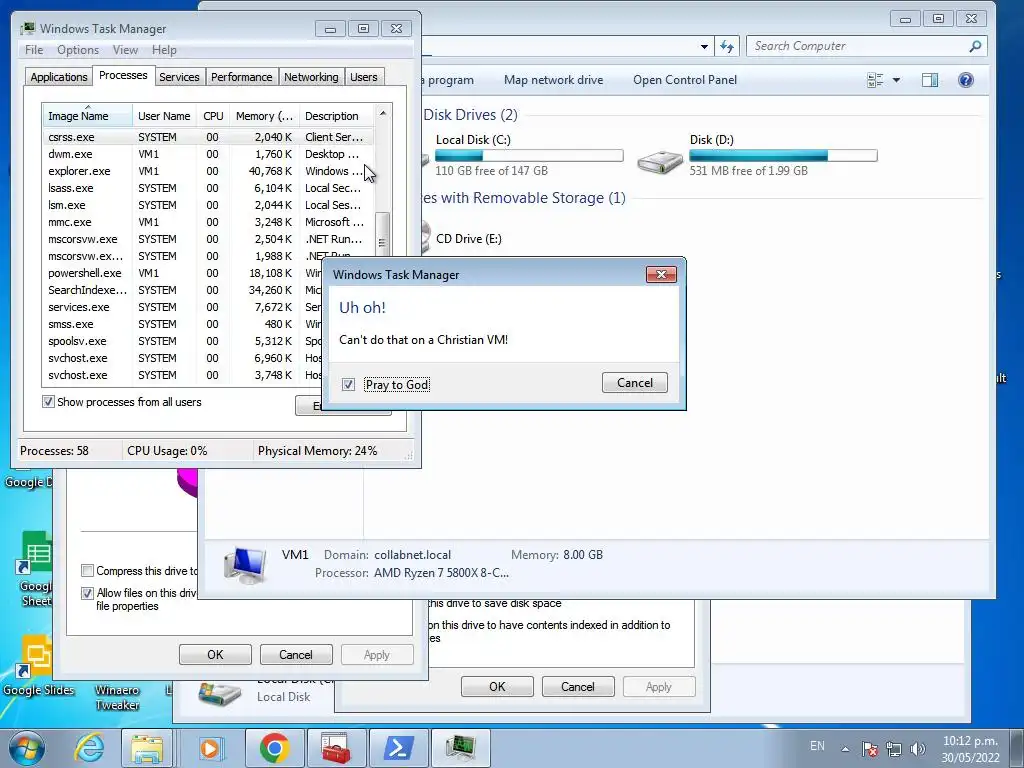Open the View menu in Task Manager
The width and height of the screenshot is (1024, 768).
[x=125, y=50]
